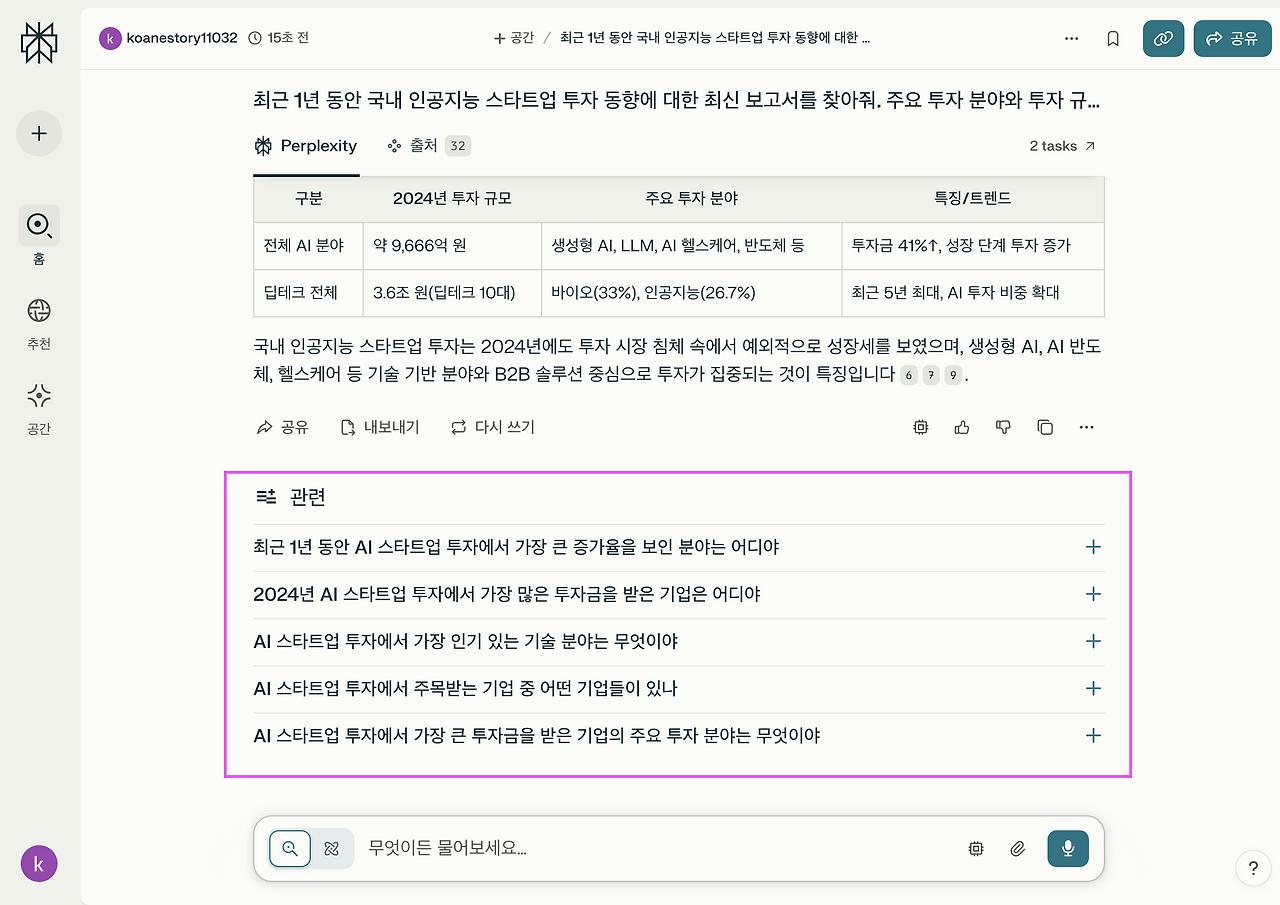Open the 홈 search panel in the sidebar
1280x905 pixels.
pyautogui.click(x=38, y=226)
